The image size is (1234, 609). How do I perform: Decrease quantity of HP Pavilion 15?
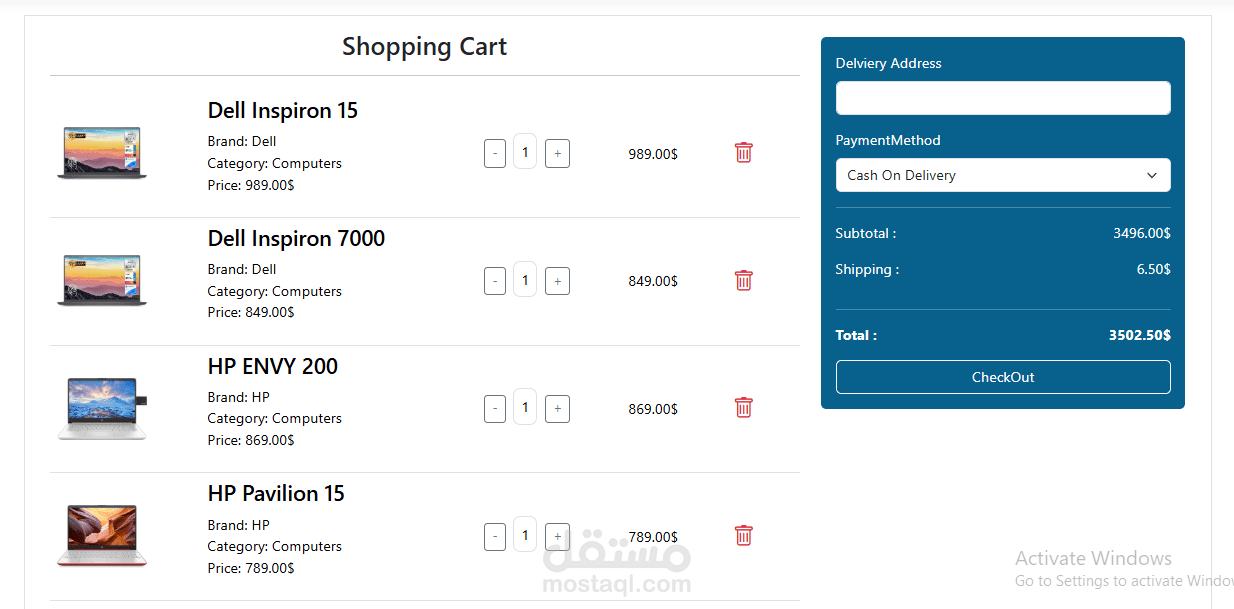point(494,537)
